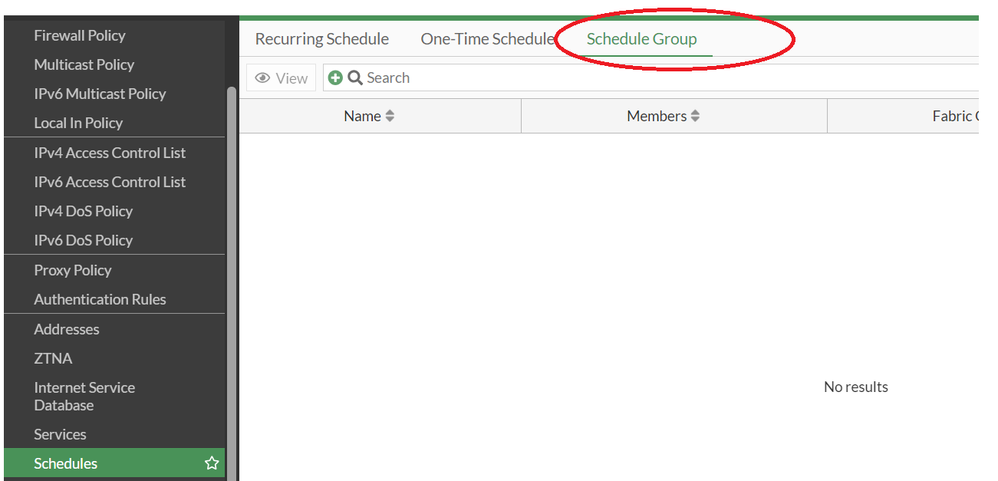Click the eye icon on View button
Image resolution: width=998 pixels, height=481 pixels.
[x=263, y=78]
